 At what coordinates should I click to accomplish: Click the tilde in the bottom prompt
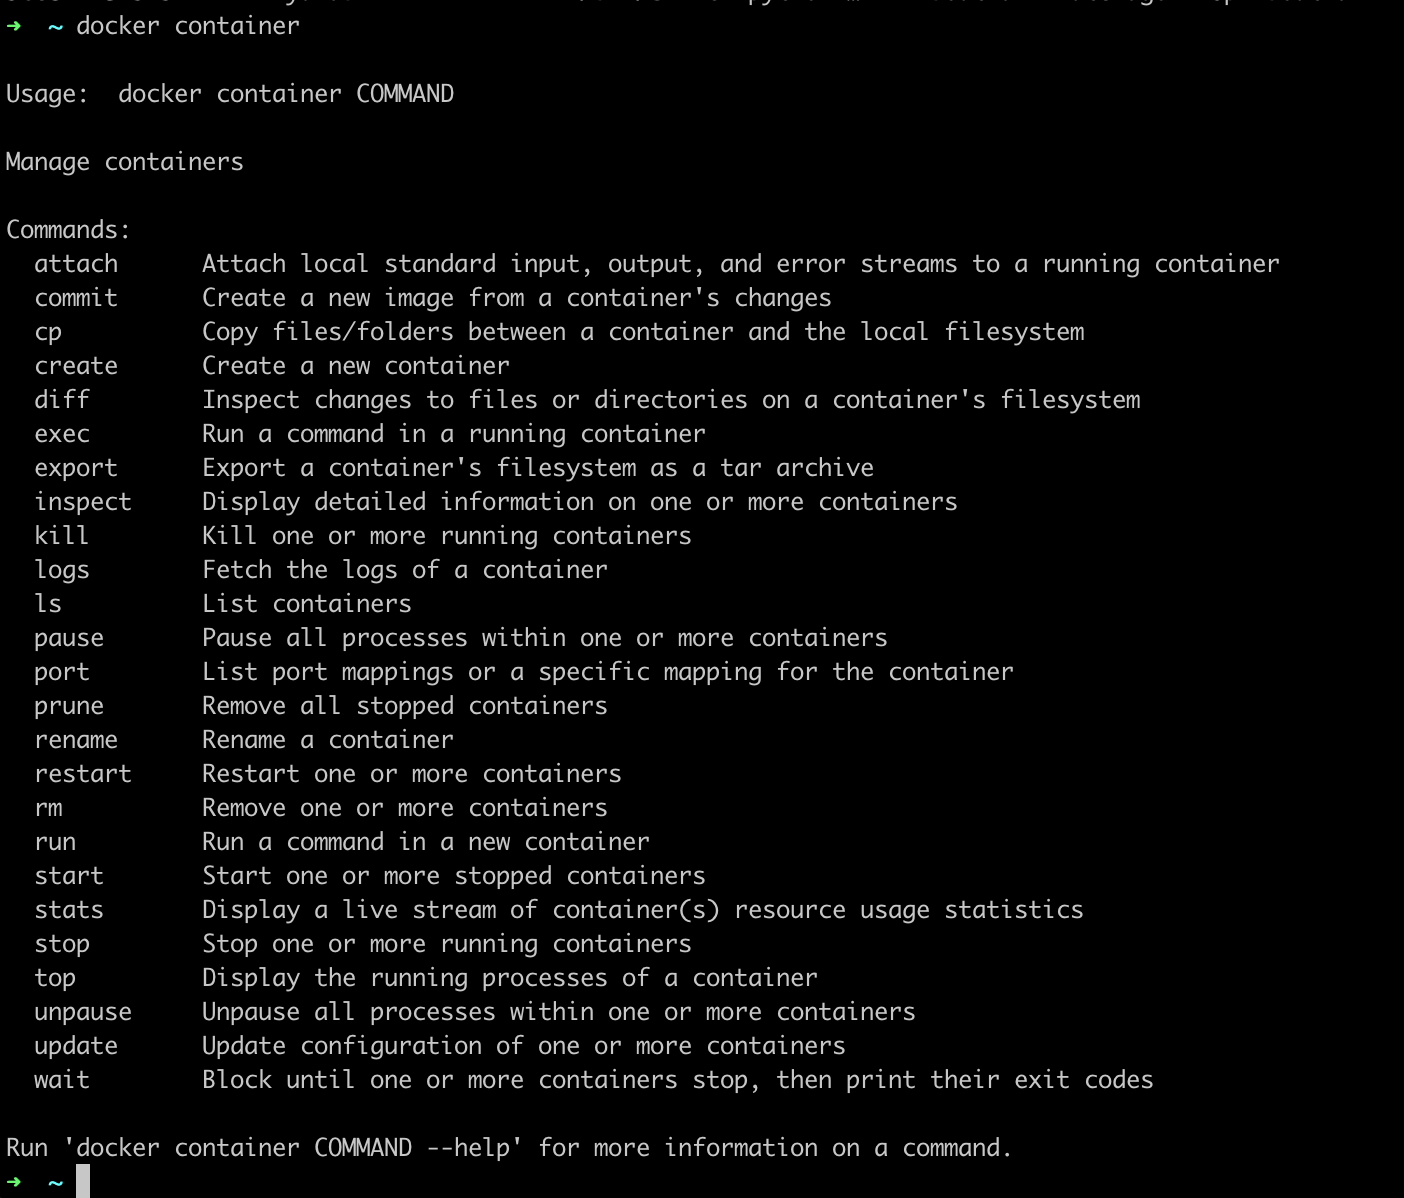click(56, 1183)
